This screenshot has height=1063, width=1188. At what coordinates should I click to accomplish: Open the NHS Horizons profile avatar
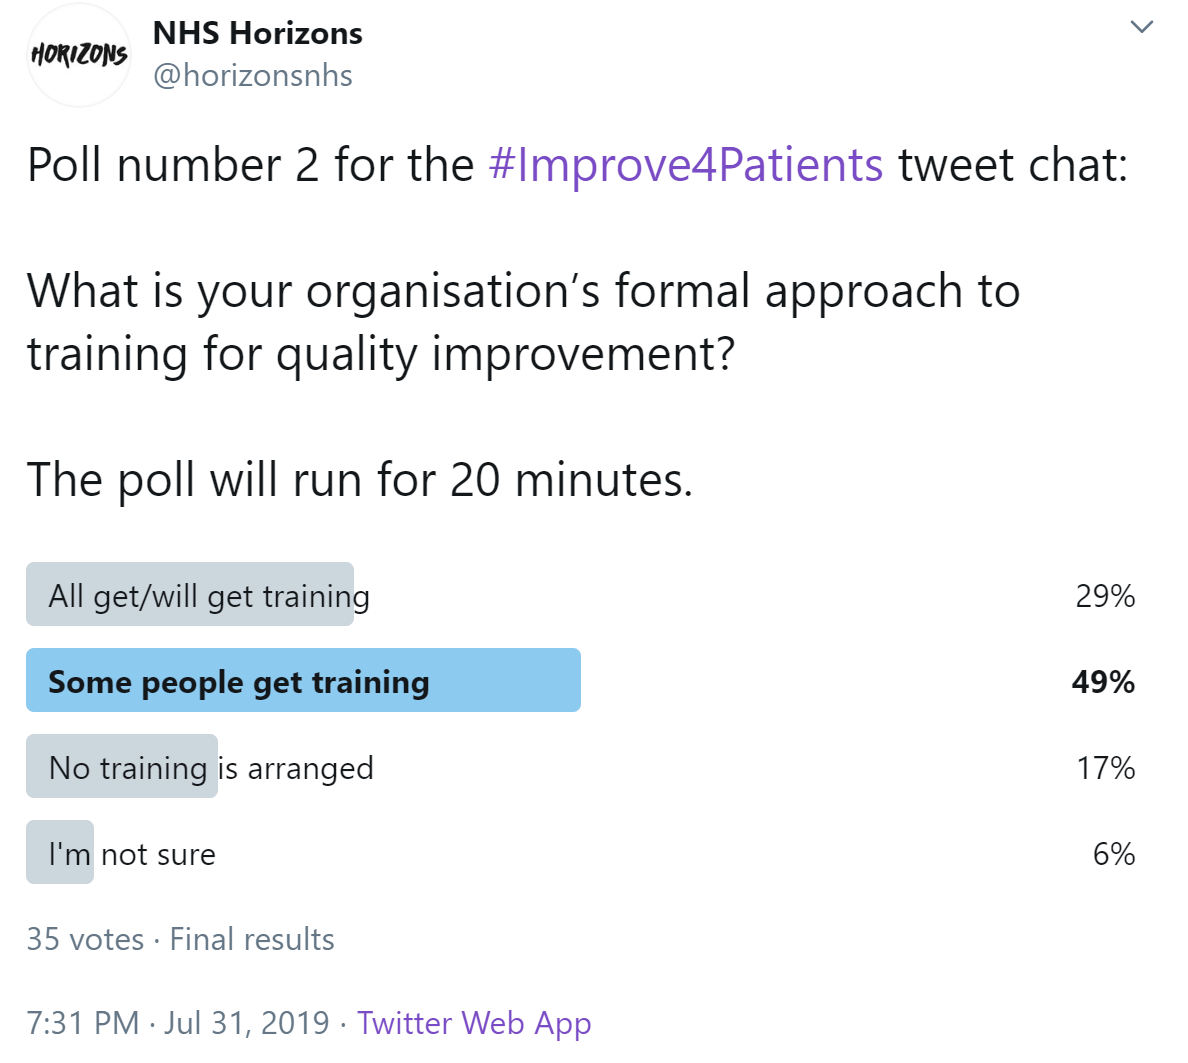pyautogui.click(x=79, y=55)
